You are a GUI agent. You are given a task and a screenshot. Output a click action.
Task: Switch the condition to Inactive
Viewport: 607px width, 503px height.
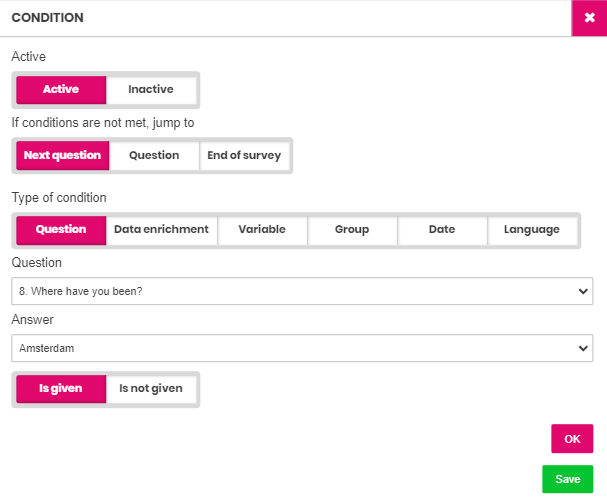click(x=151, y=89)
